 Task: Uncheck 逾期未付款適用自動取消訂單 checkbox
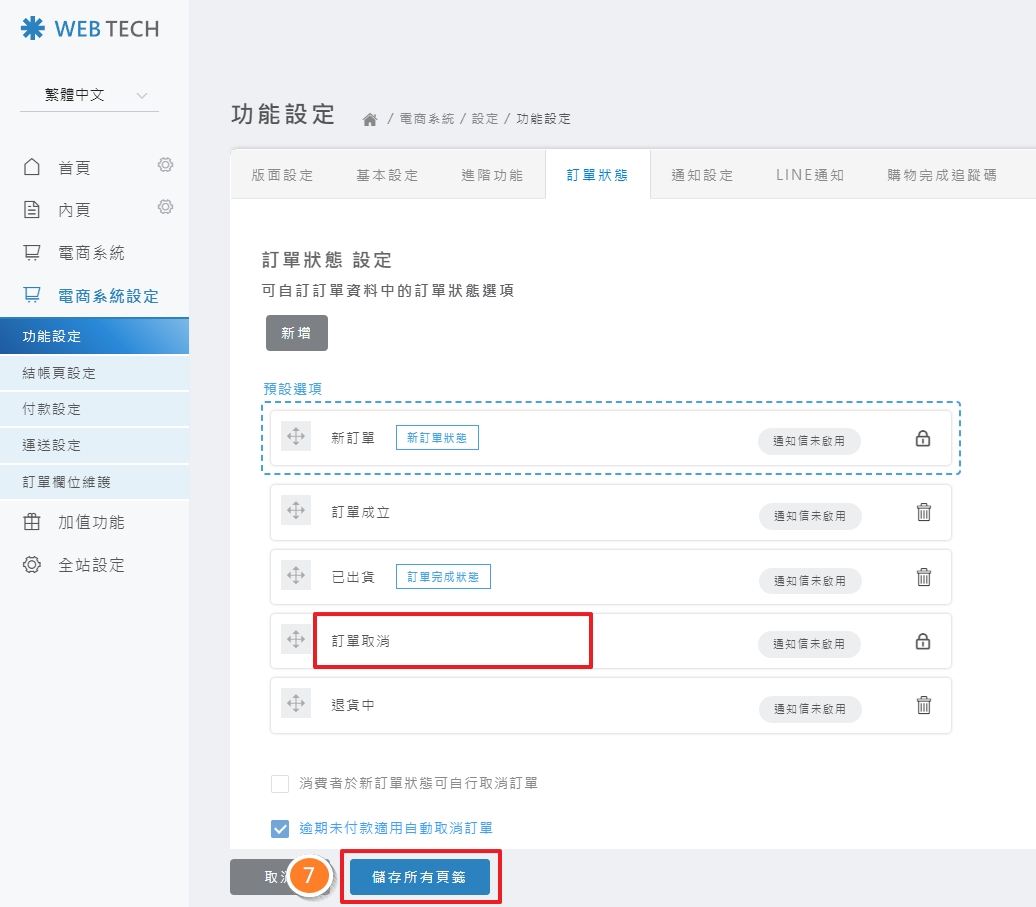[x=280, y=828]
